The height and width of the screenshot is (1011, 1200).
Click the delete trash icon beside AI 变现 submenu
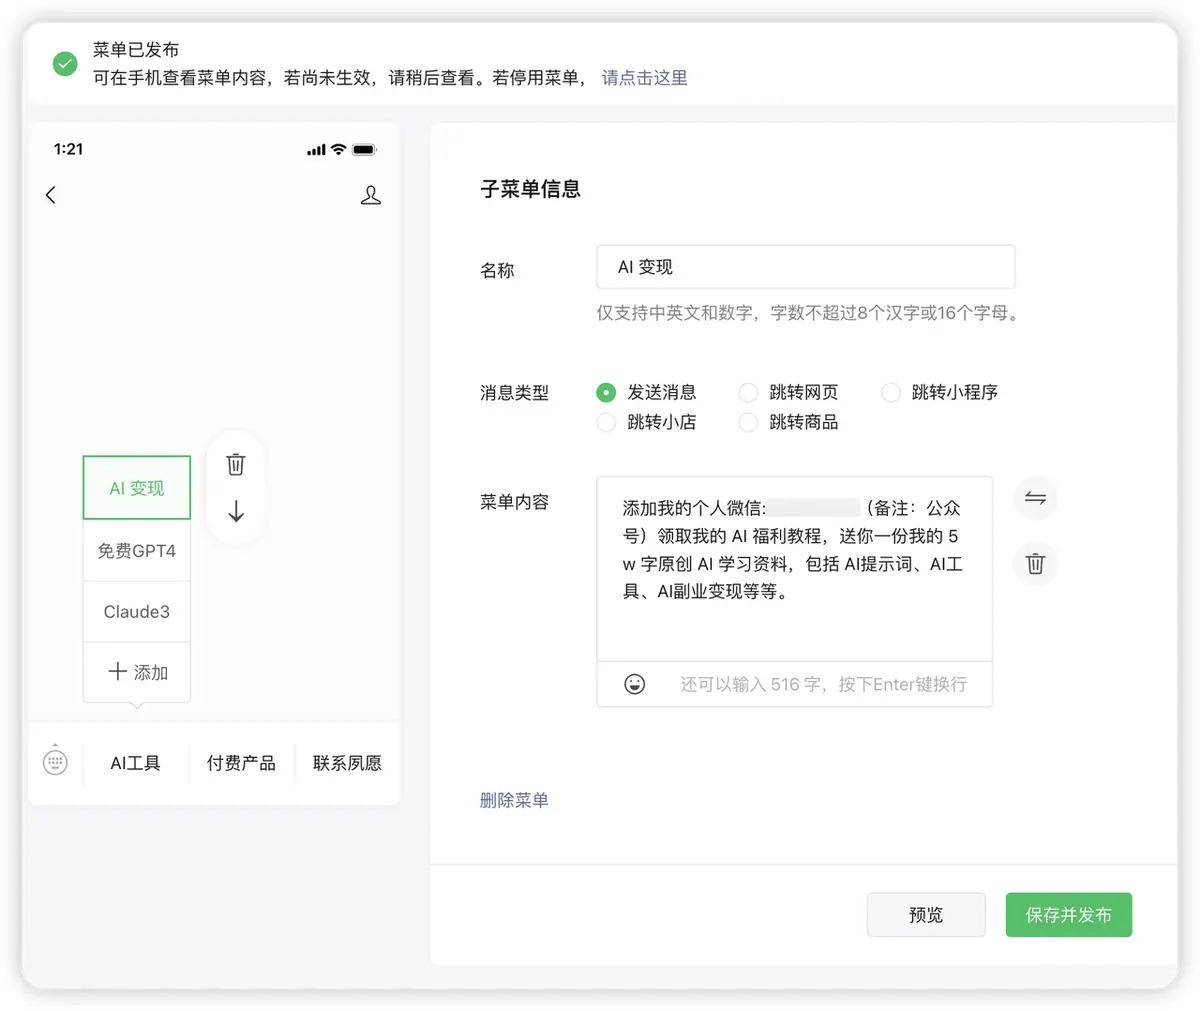tap(235, 464)
